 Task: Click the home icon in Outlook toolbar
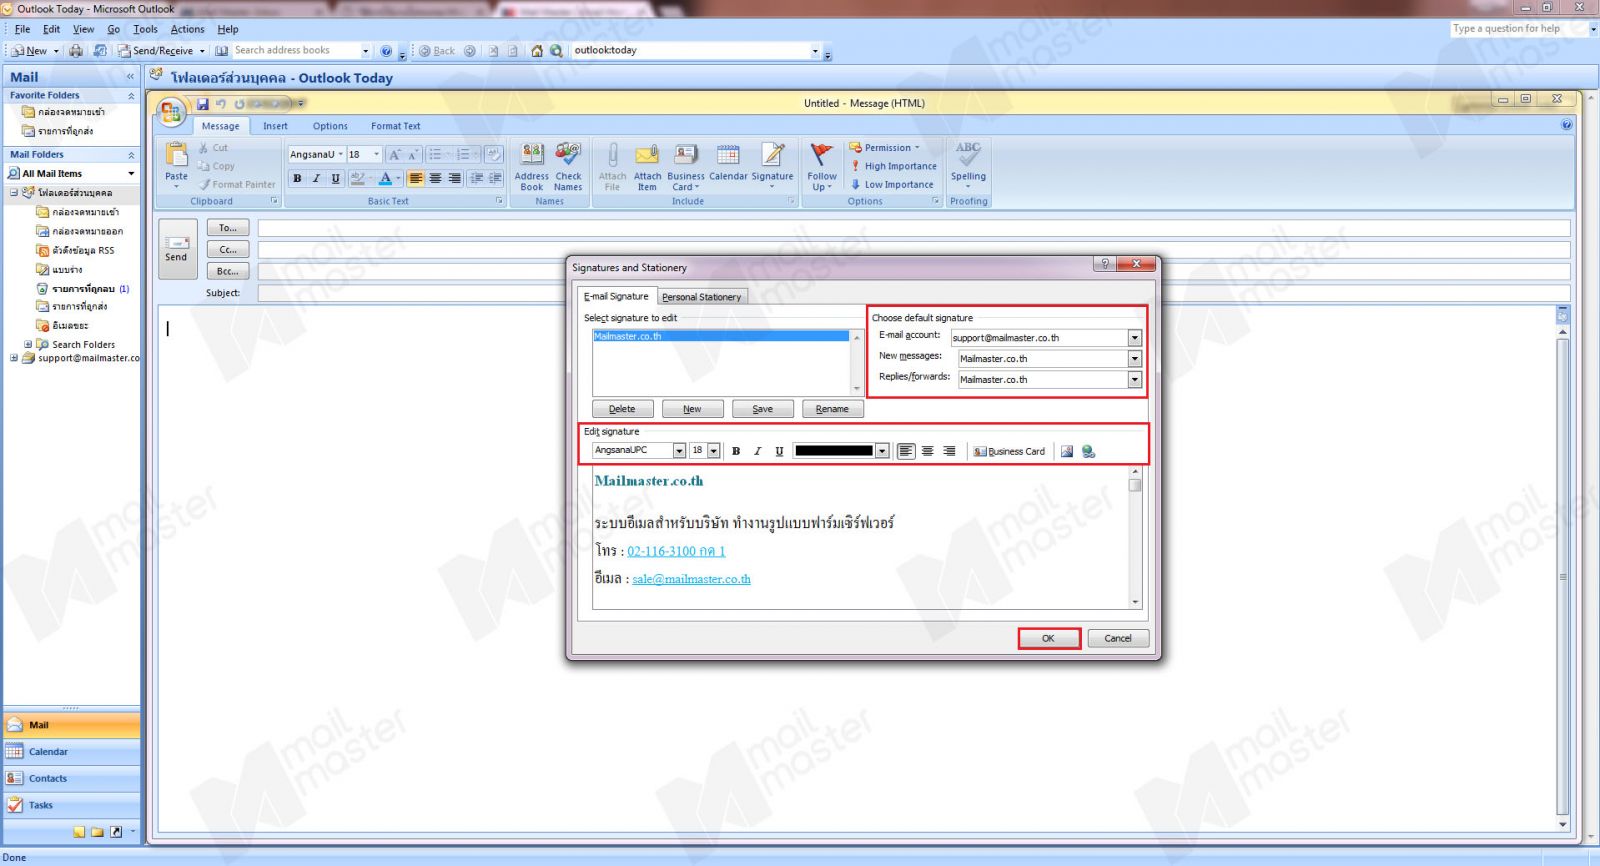(537, 51)
